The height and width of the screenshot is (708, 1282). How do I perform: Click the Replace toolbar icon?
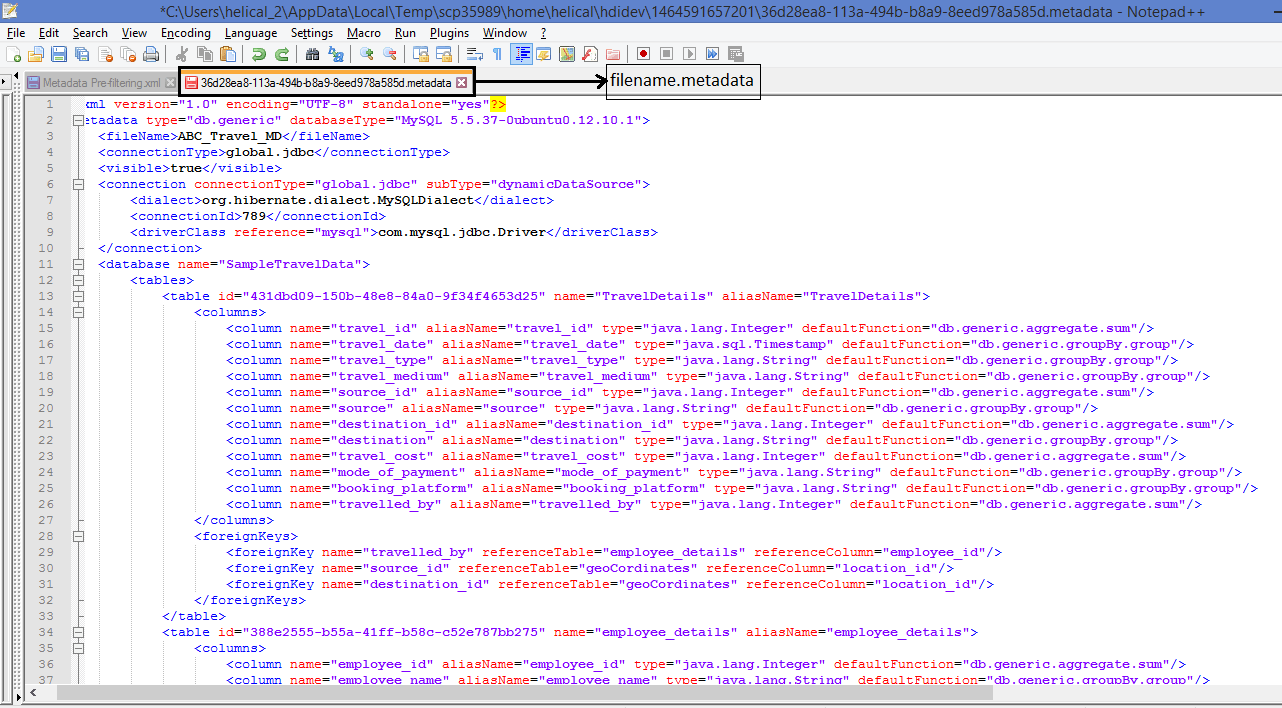pos(336,53)
